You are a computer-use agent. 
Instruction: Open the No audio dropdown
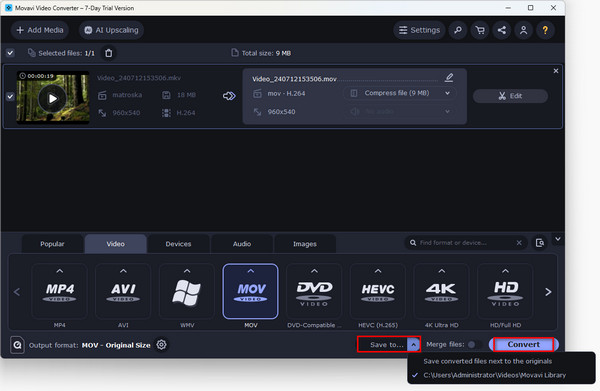400,111
